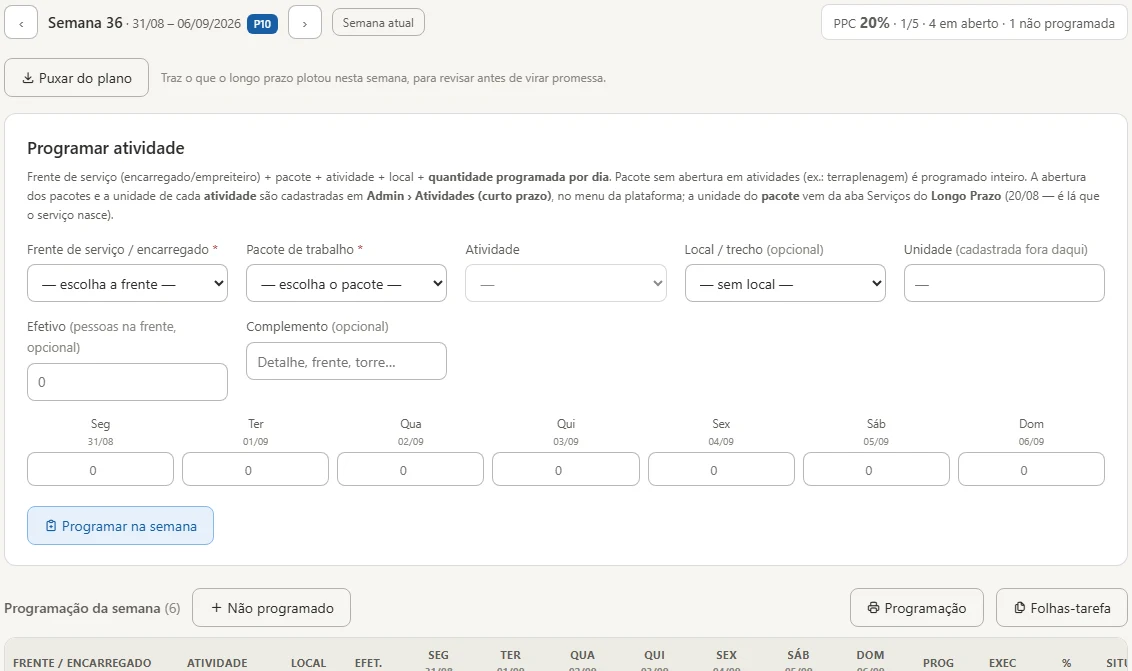This screenshot has width=1132, height=671.
Task: Click the Ter 01/09 quantity field
Action: tap(256, 469)
